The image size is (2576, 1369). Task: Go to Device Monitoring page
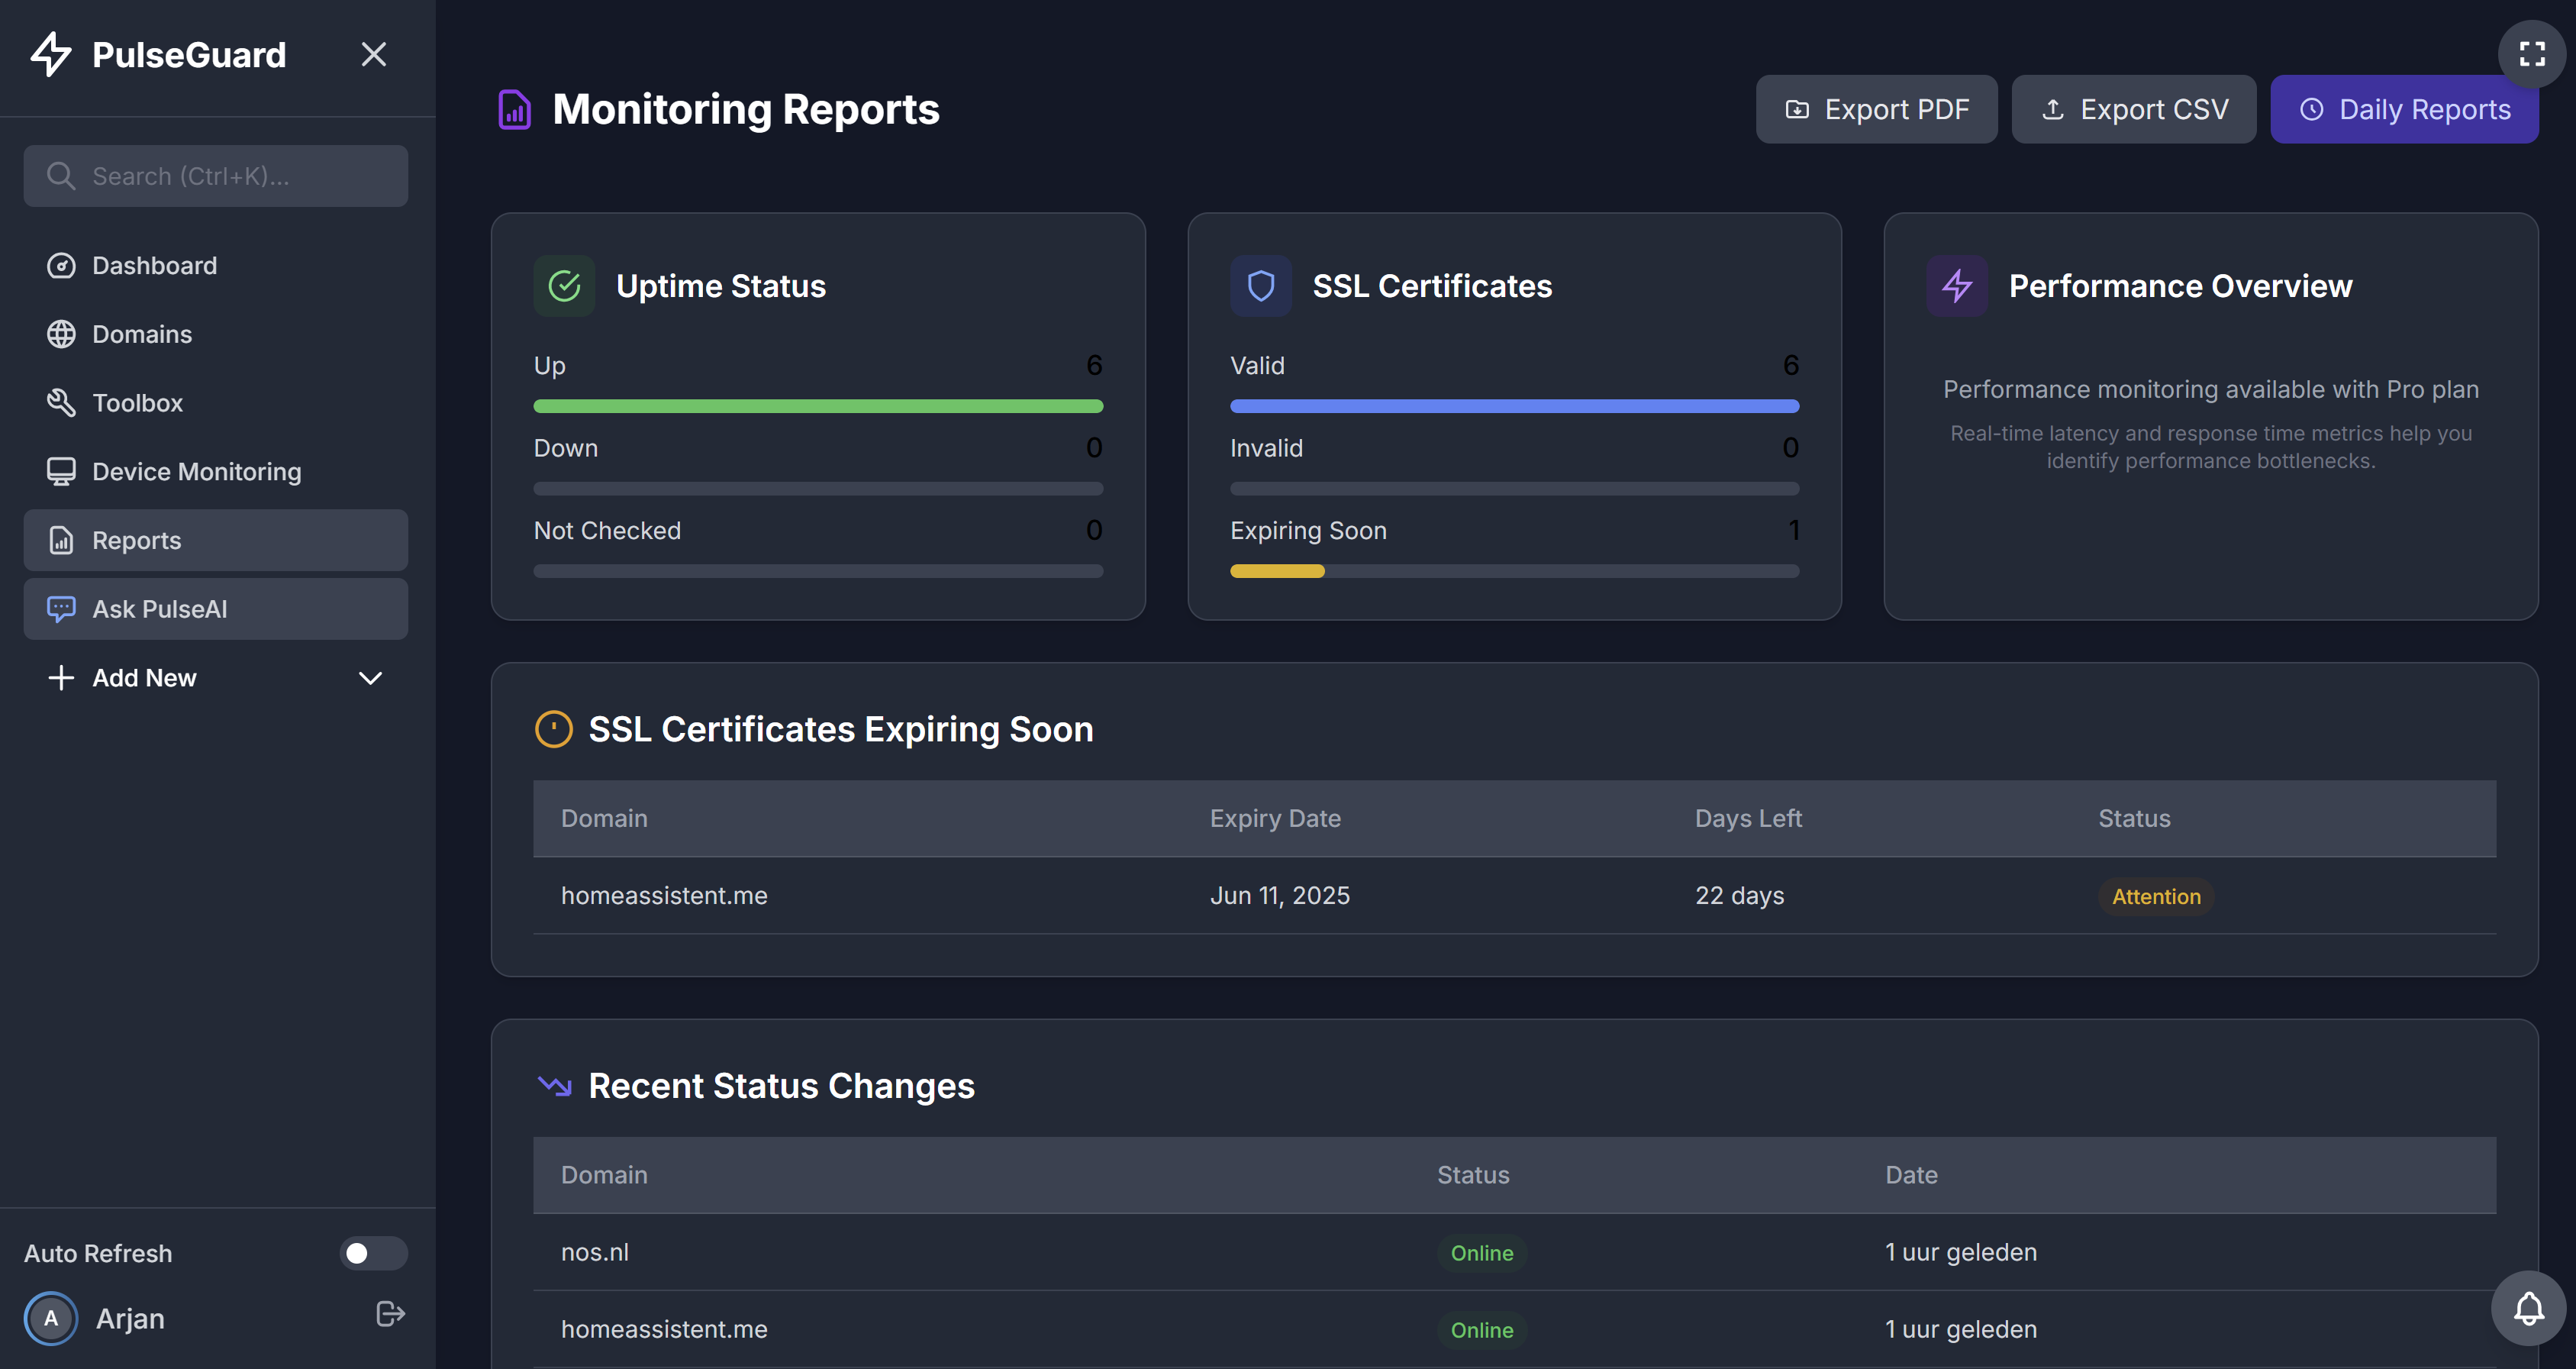[196, 472]
